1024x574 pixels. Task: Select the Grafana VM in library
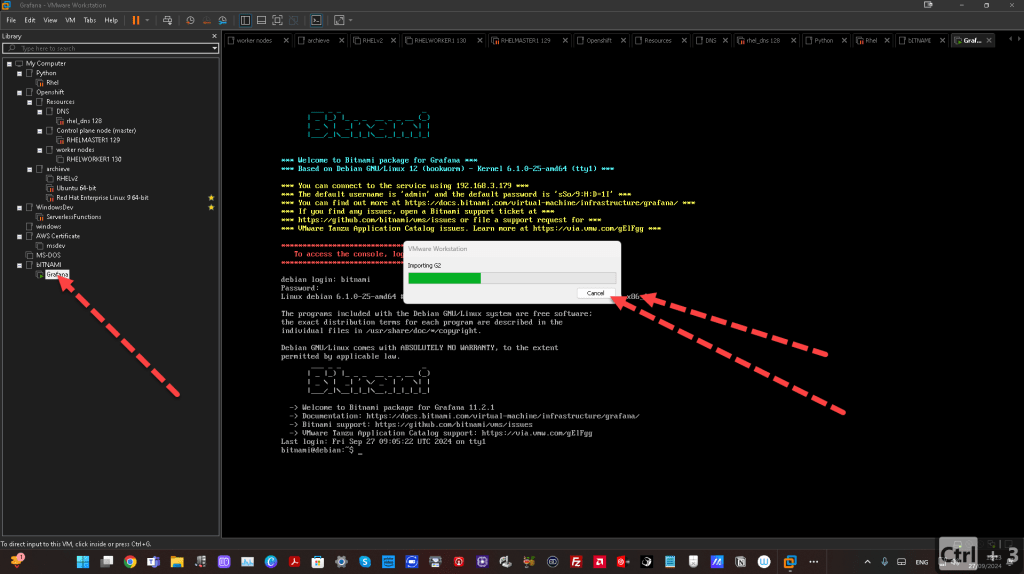(x=57, y=274)
